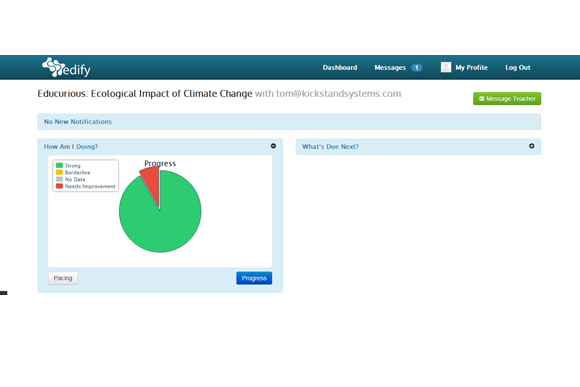Open My Profile
580x387 pixels.
[471, 68]
